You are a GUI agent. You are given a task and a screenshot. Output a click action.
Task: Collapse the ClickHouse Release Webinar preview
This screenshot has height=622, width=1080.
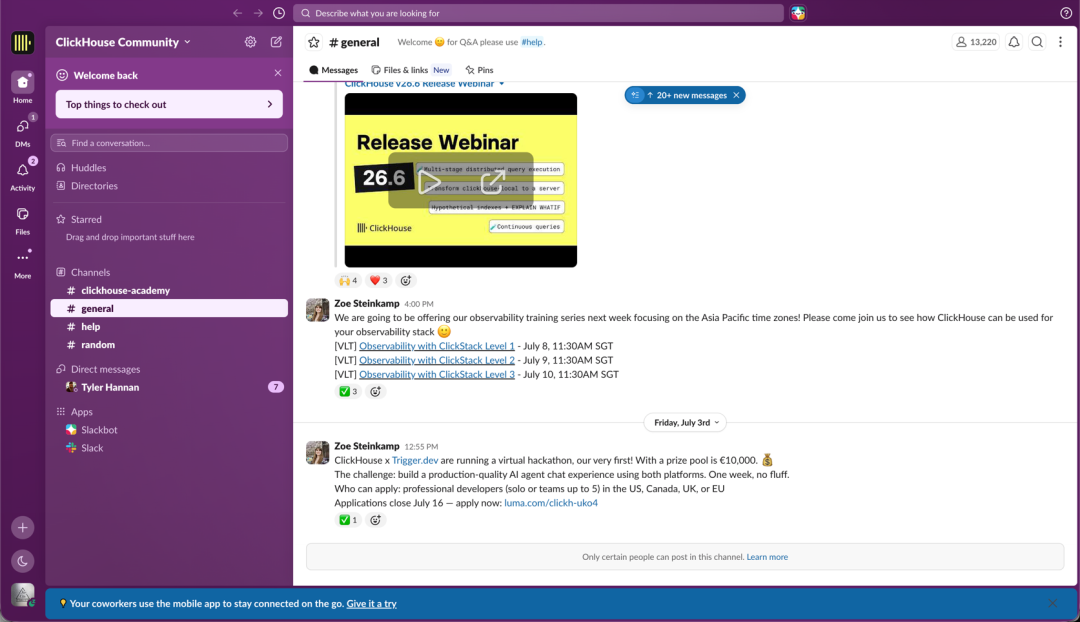coord(501,84)
